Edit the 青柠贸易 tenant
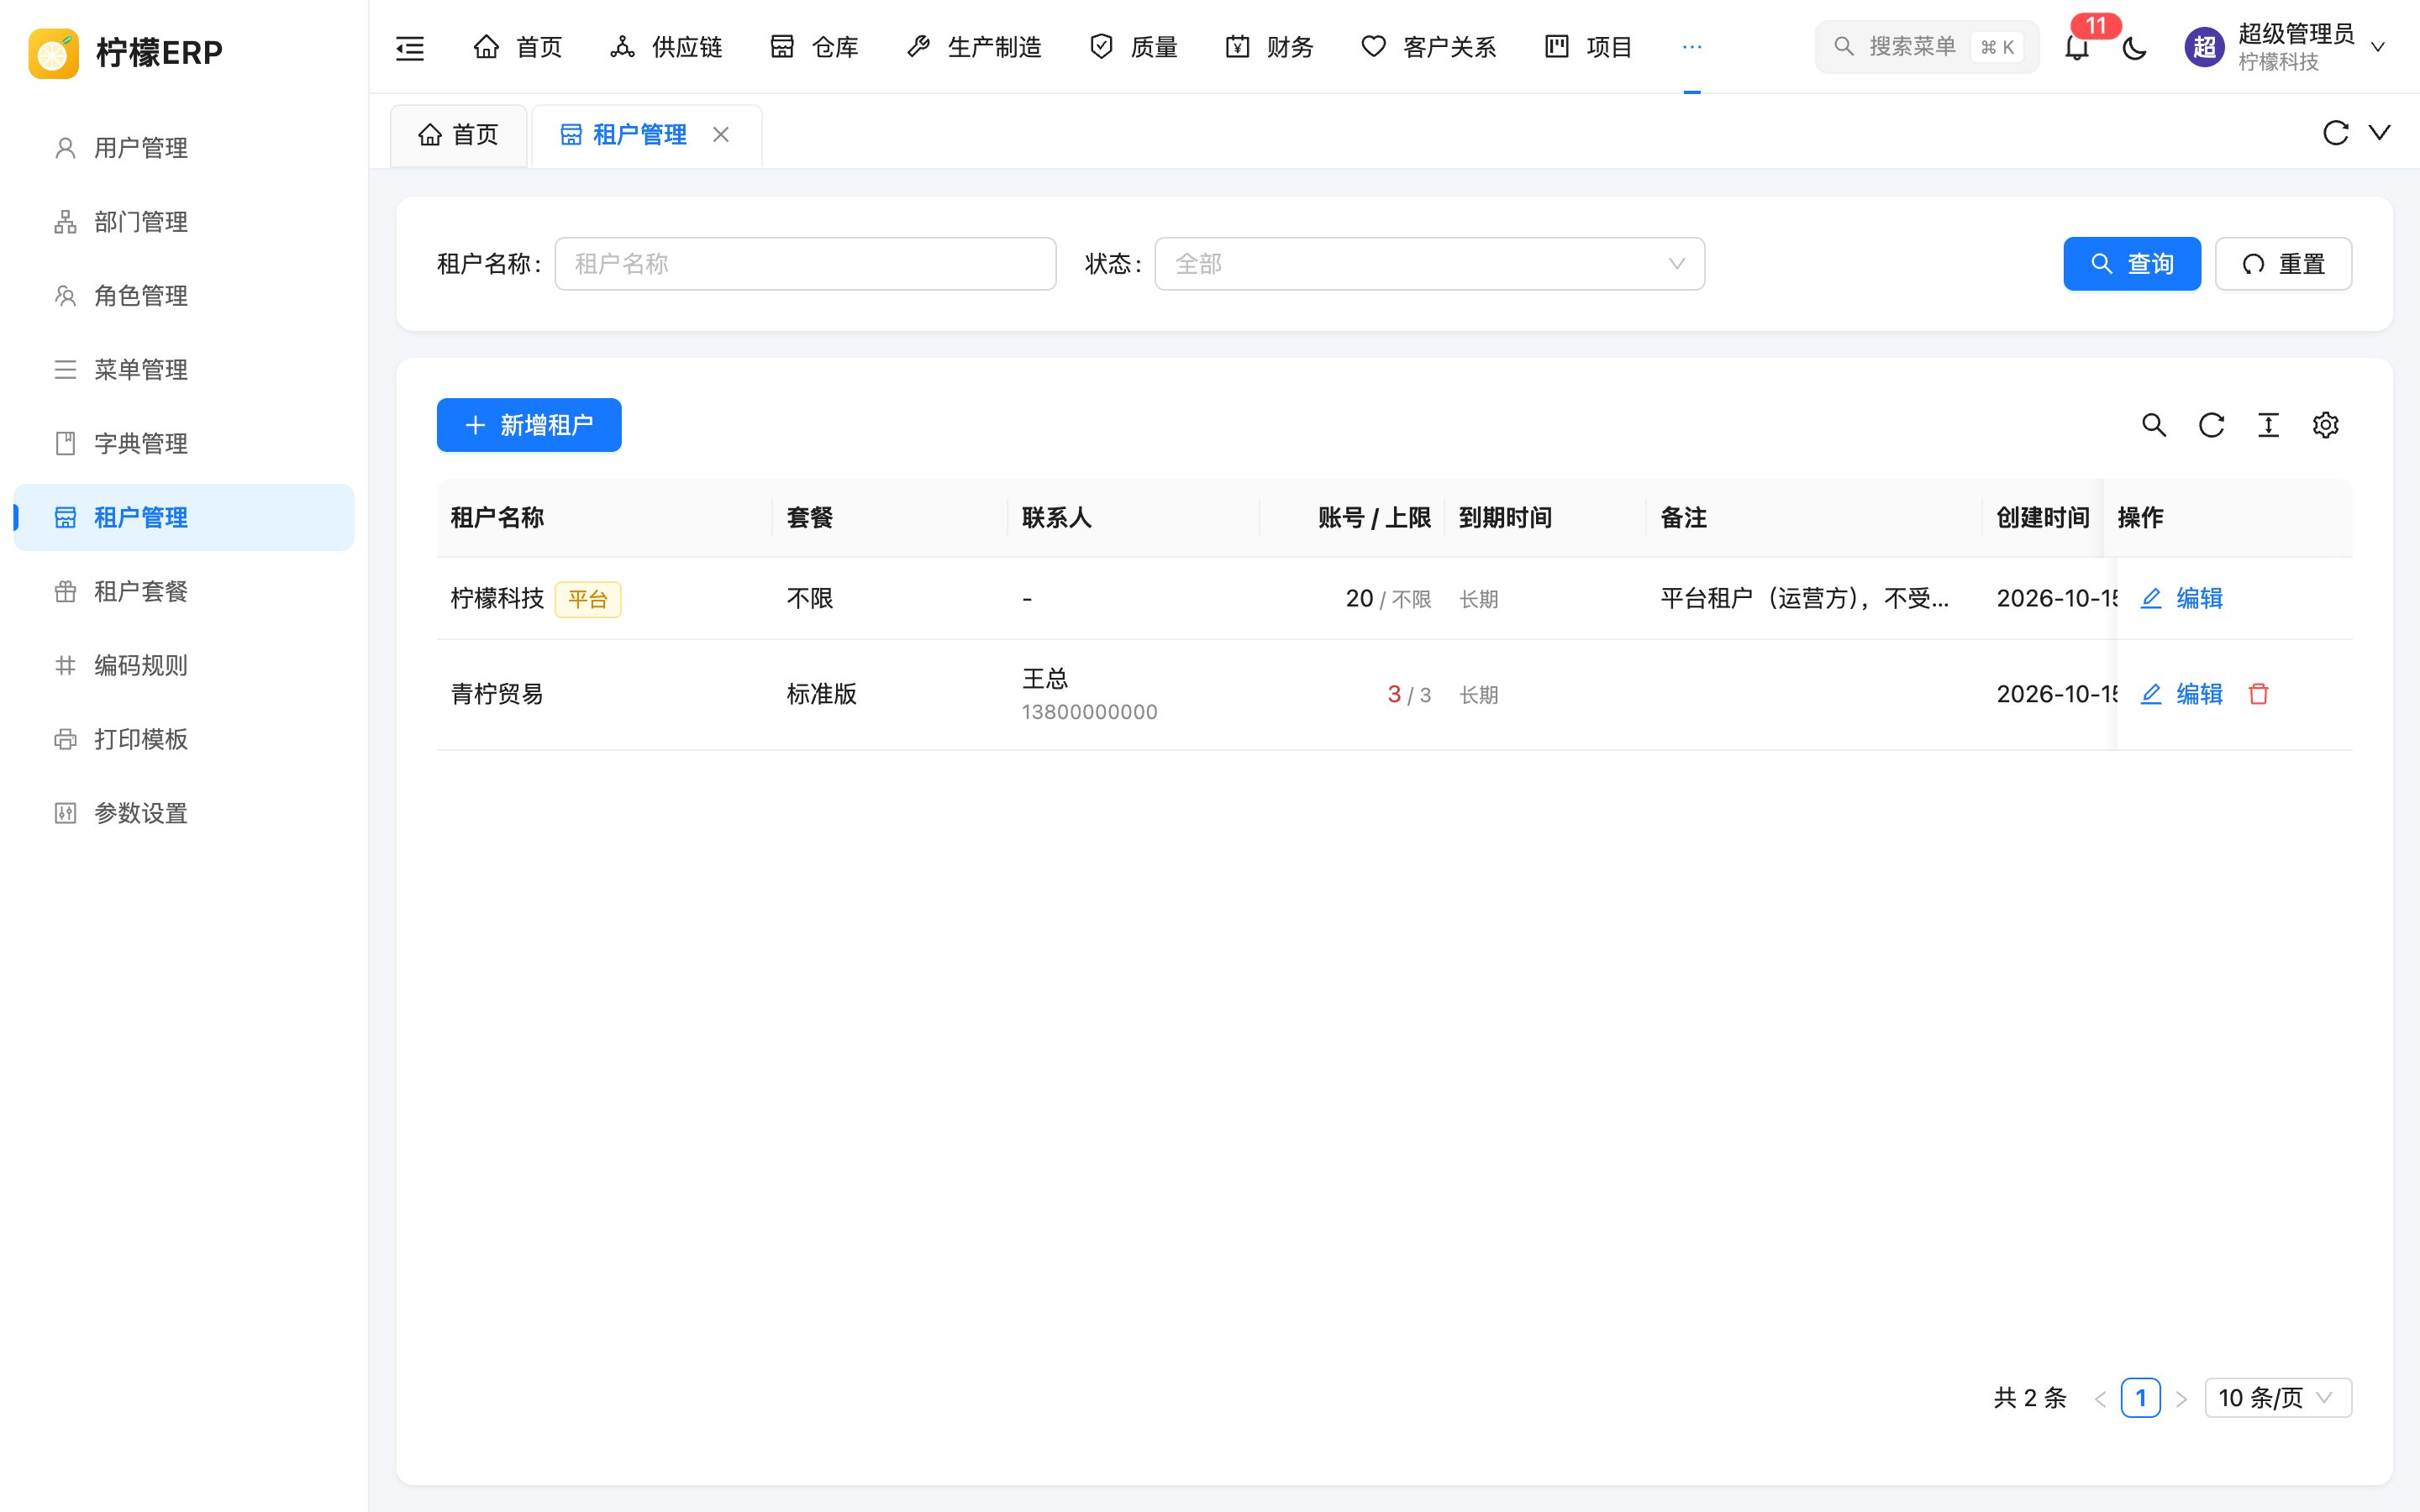This screenshot has width=2420, height=1512. pos(2181,694)
